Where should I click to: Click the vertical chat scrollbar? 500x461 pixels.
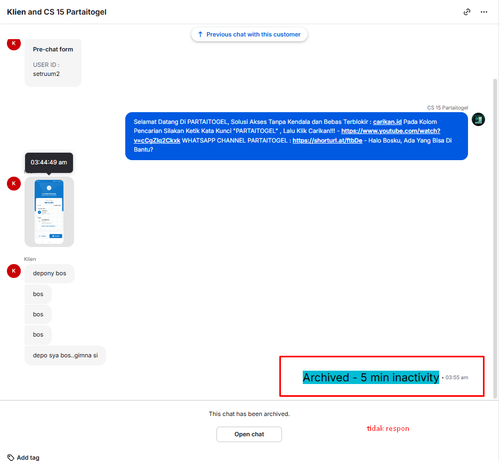pos(495,238)
